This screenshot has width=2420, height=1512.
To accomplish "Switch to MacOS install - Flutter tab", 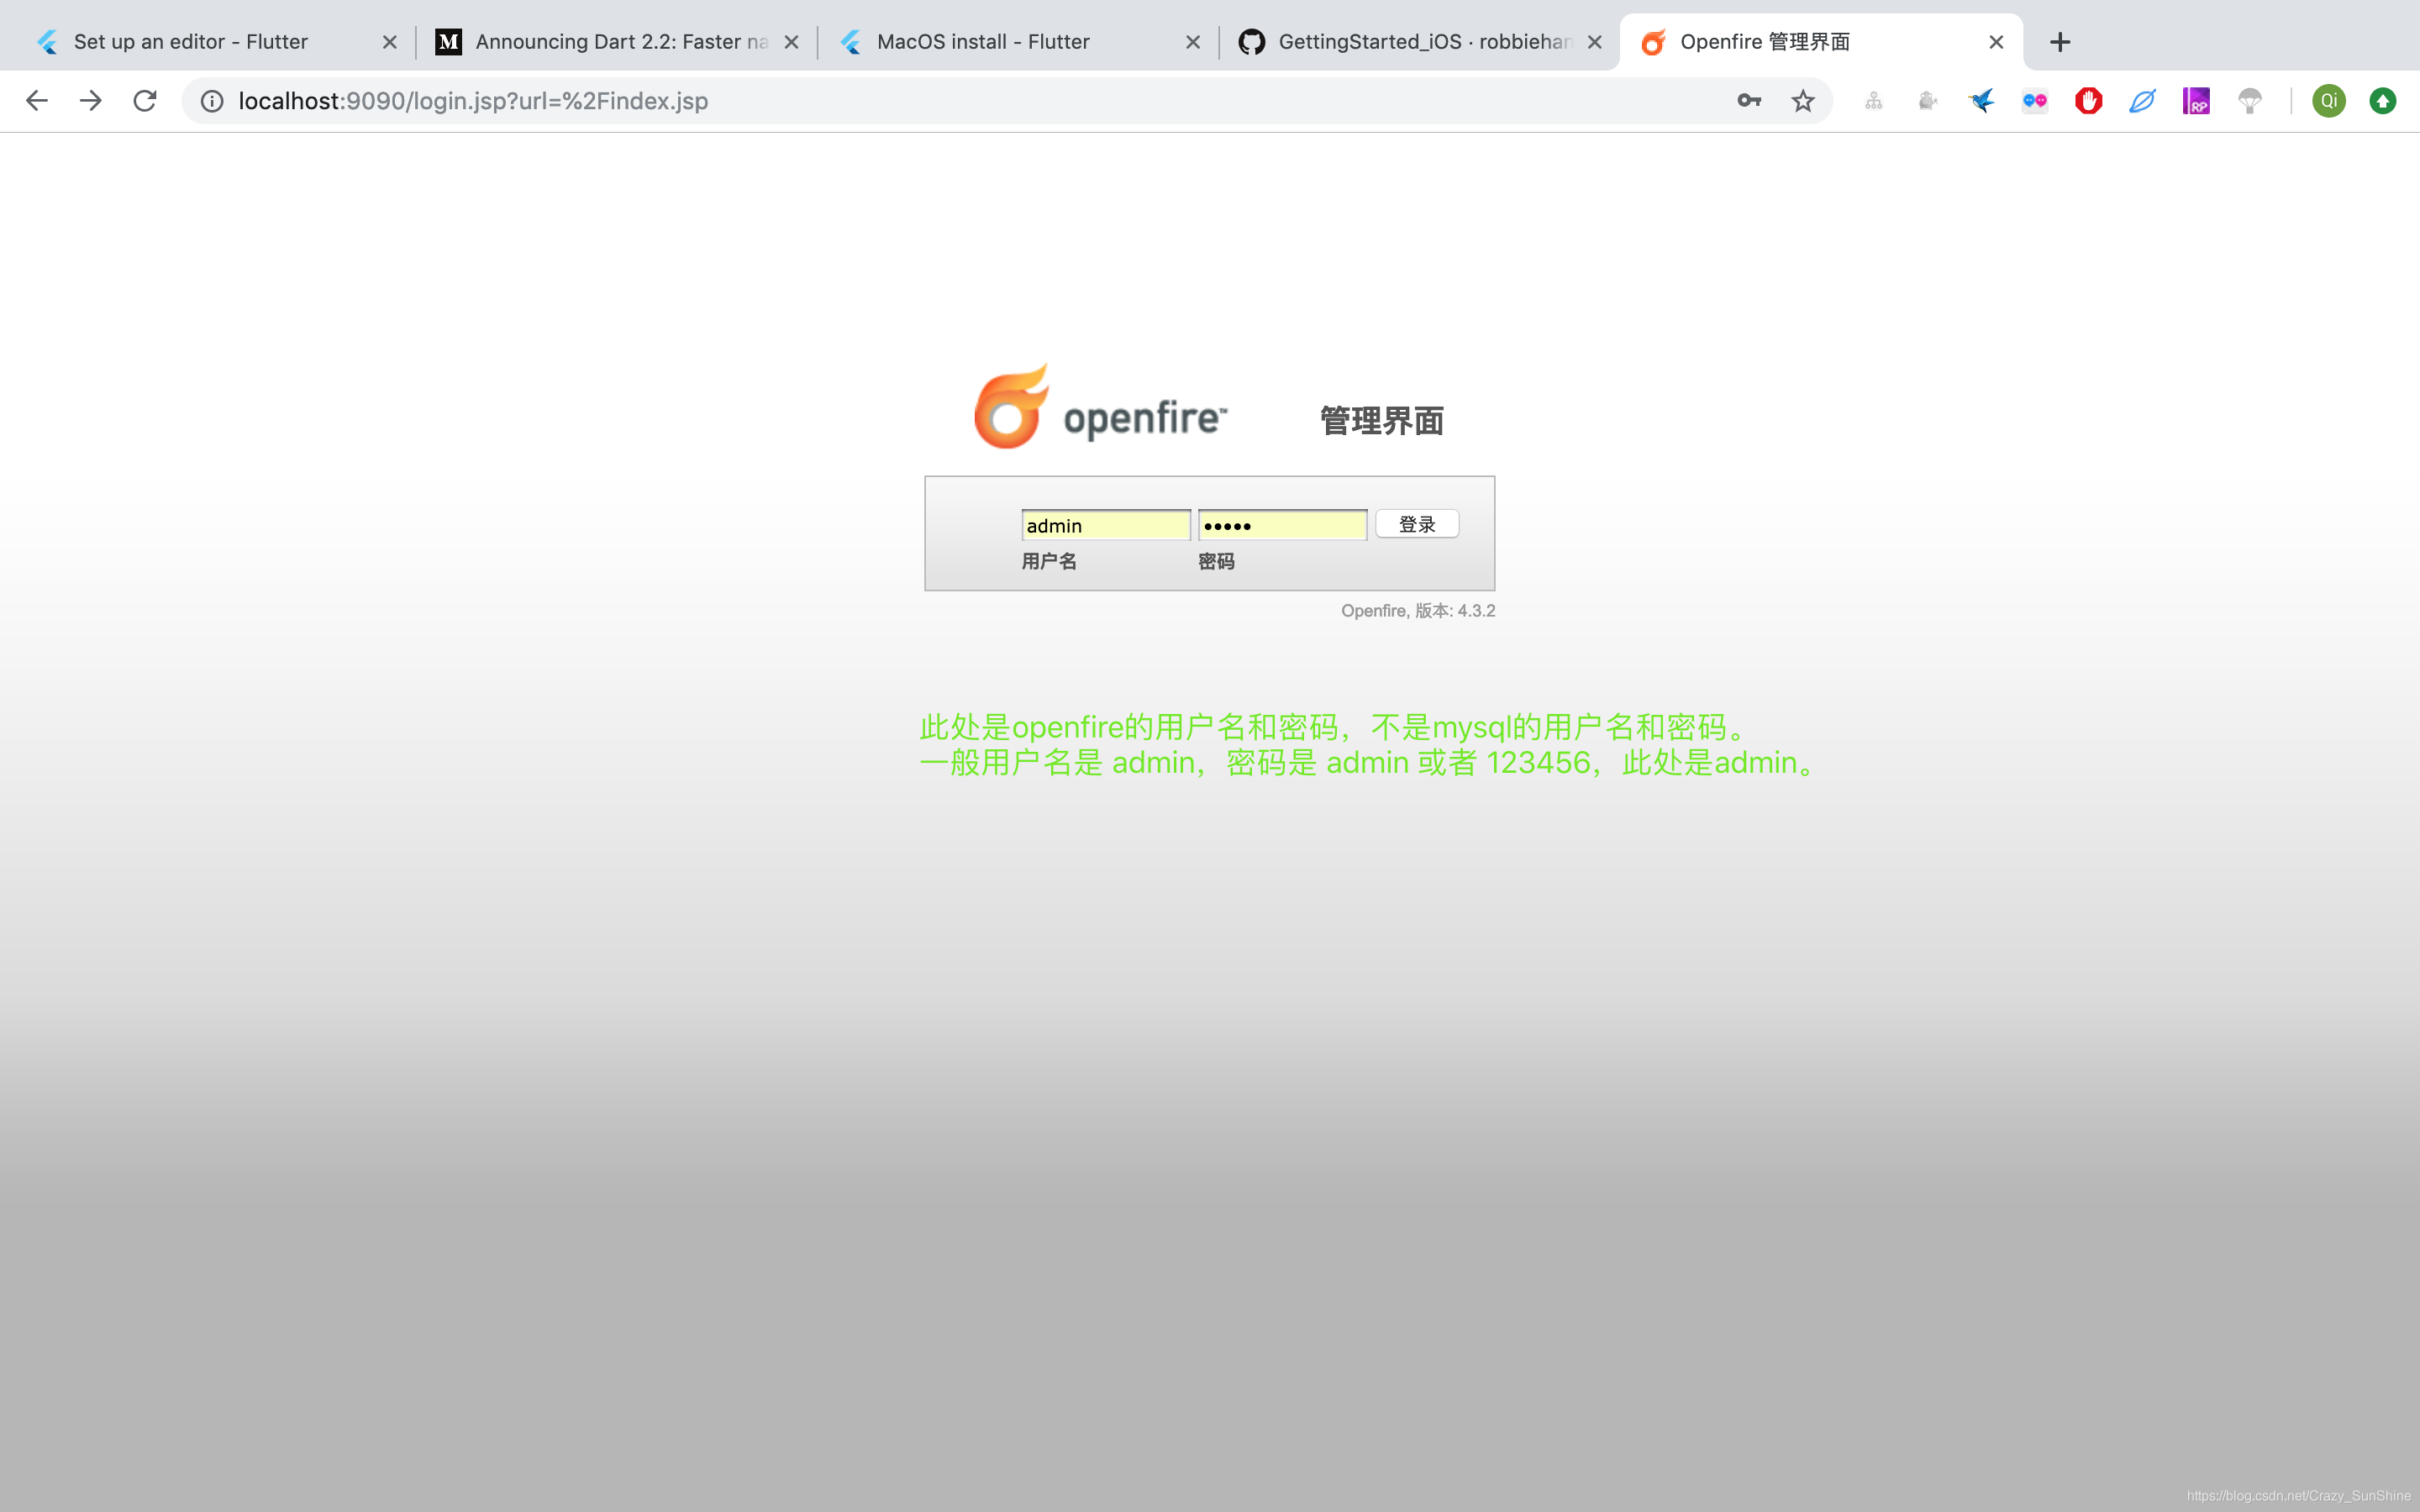I will pyautogui.click(x=982, y=42).
